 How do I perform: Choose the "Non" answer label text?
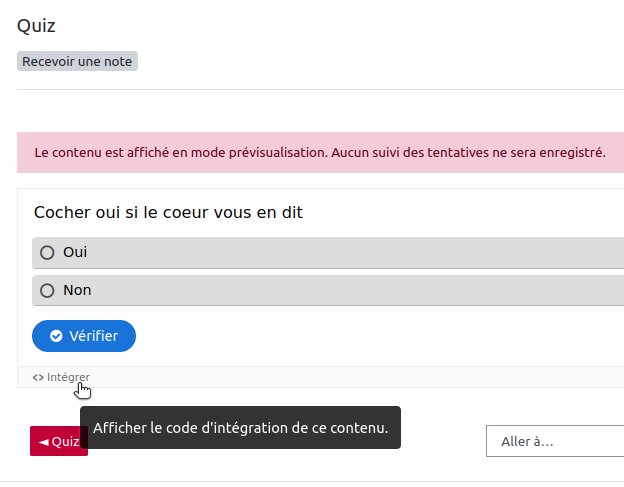pos(77,291)
